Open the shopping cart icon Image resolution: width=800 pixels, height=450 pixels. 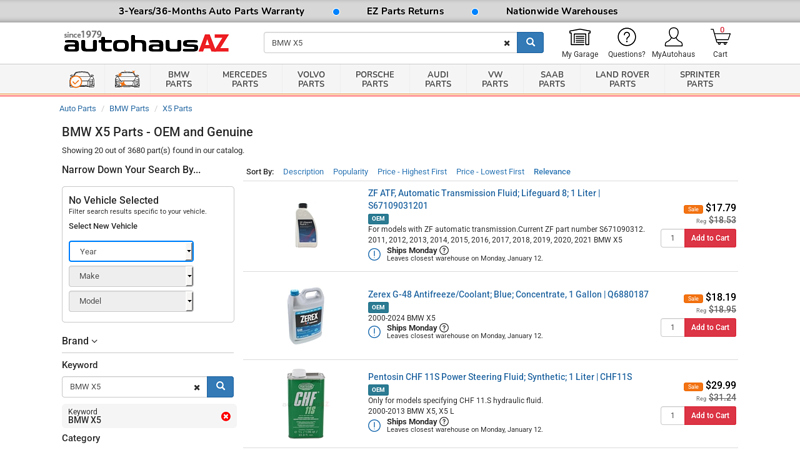[x=720, y=38]
